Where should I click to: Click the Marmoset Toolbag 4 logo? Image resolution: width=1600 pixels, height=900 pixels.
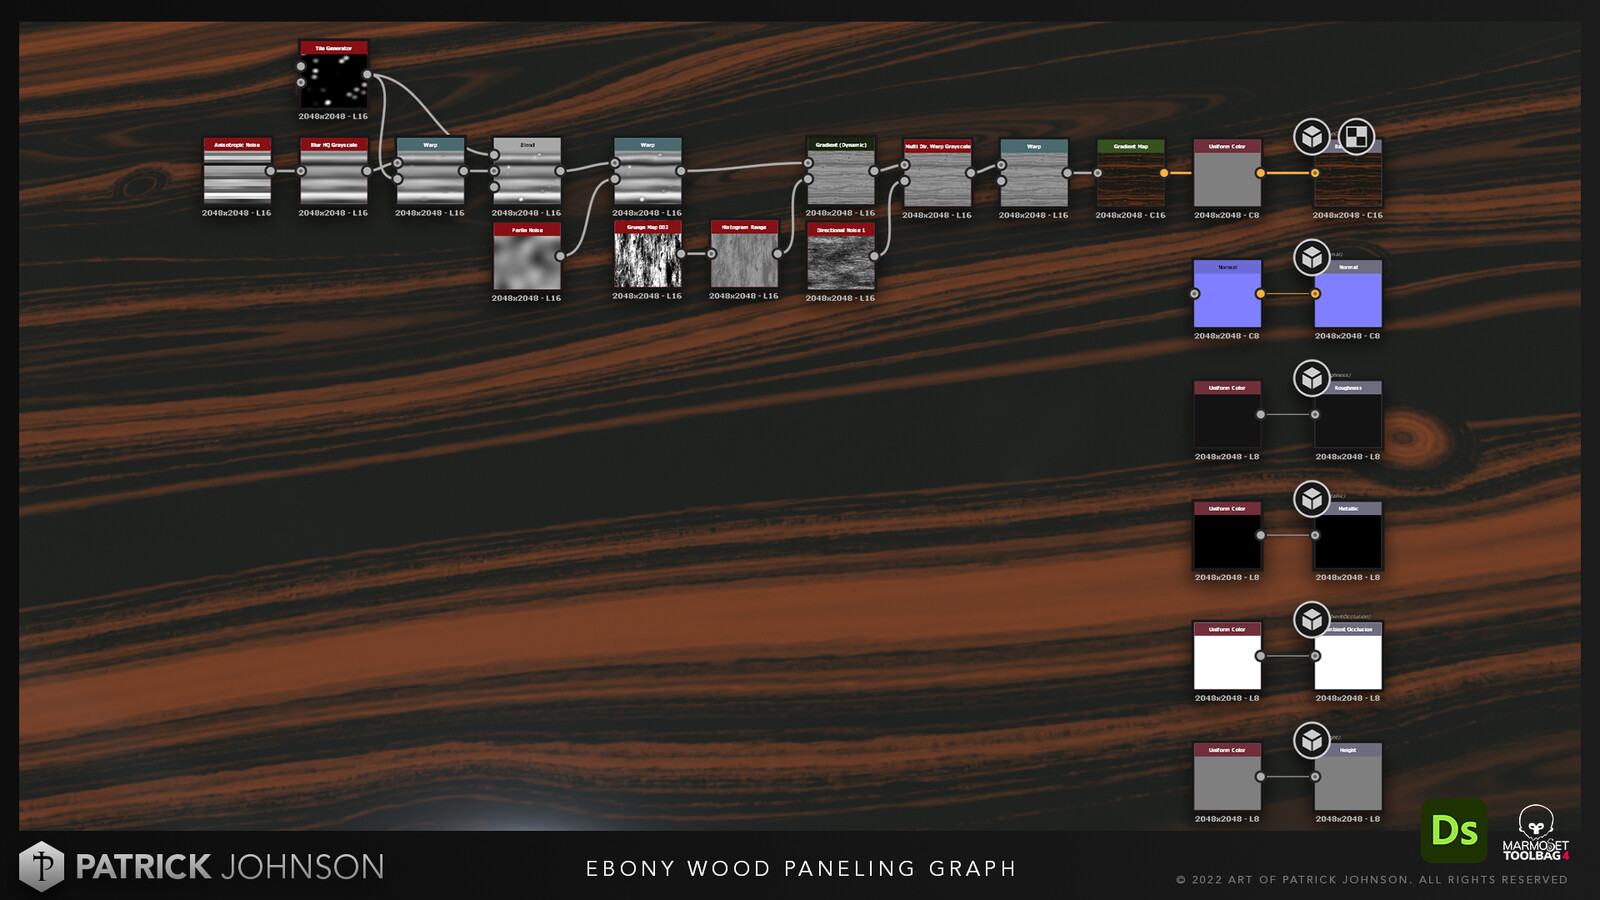(1535, 832)
